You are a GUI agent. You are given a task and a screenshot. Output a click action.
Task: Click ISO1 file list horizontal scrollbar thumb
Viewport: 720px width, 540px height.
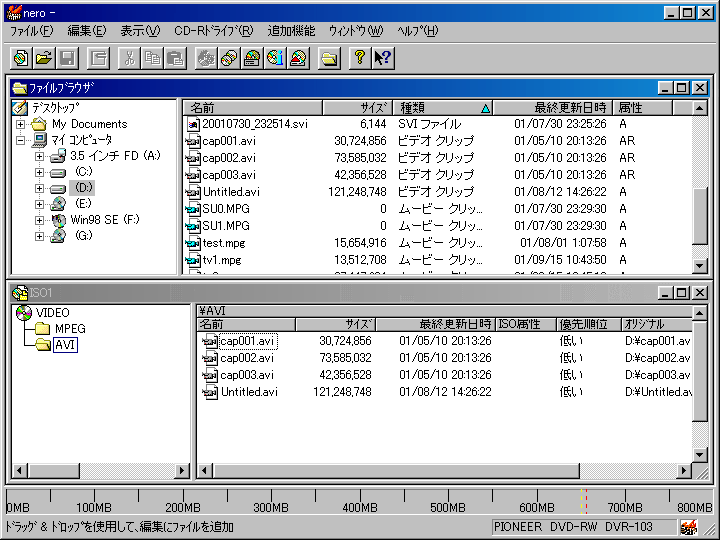point(396,471)
